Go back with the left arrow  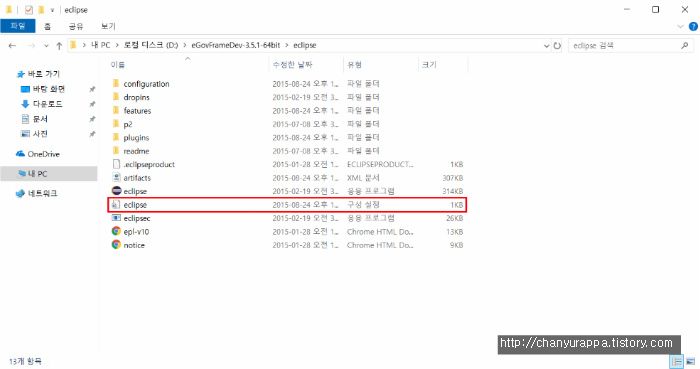click(x=12, y=46)
